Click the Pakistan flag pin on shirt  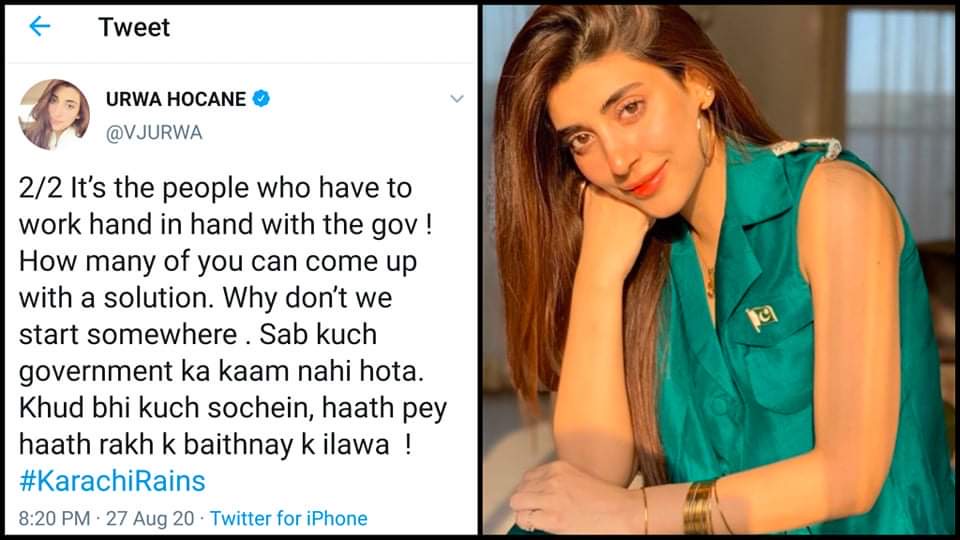[762, 317]
